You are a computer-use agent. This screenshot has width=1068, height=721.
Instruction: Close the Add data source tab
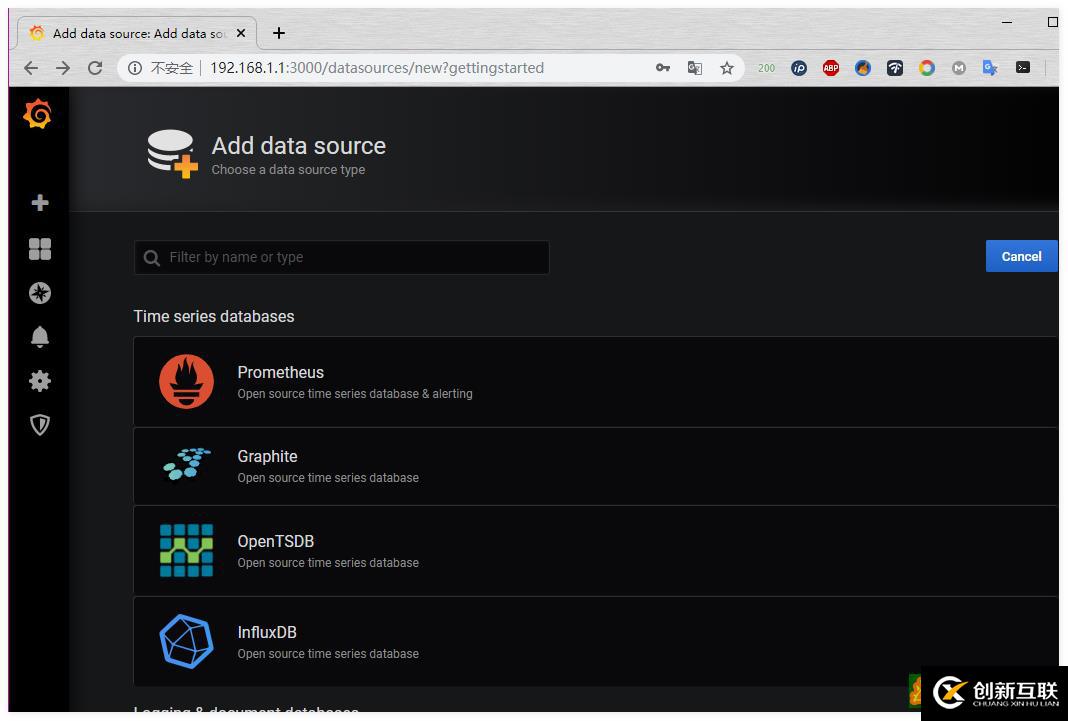pos(241,33)
